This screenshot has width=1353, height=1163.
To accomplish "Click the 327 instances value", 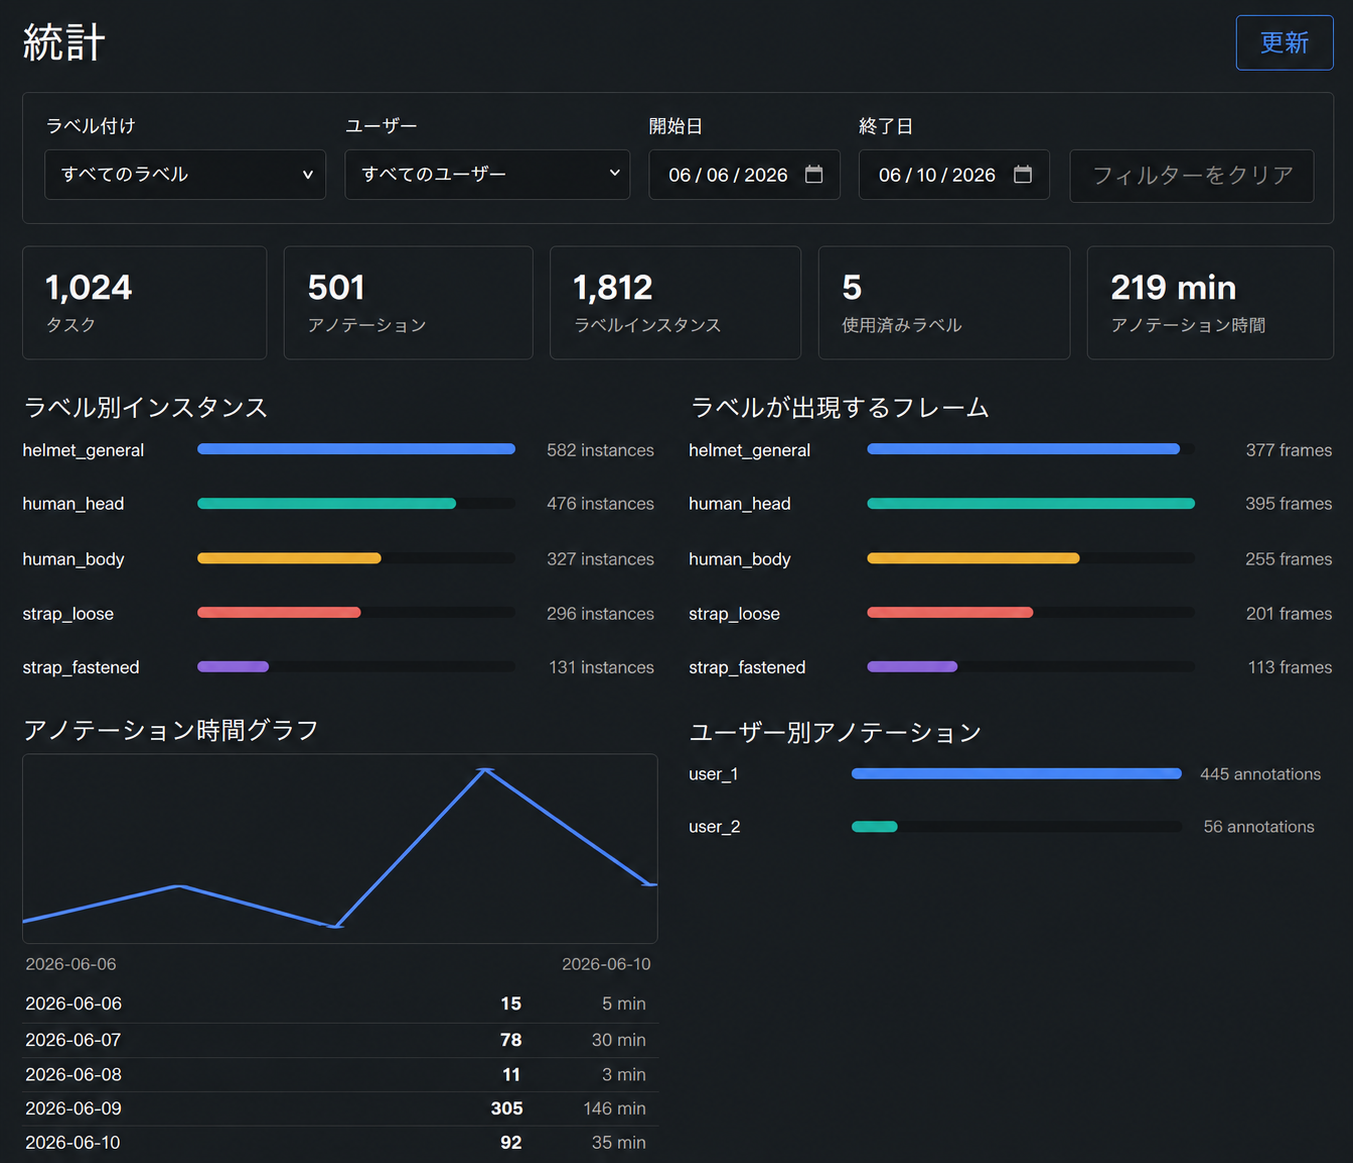I will click(x=600, y=559).
